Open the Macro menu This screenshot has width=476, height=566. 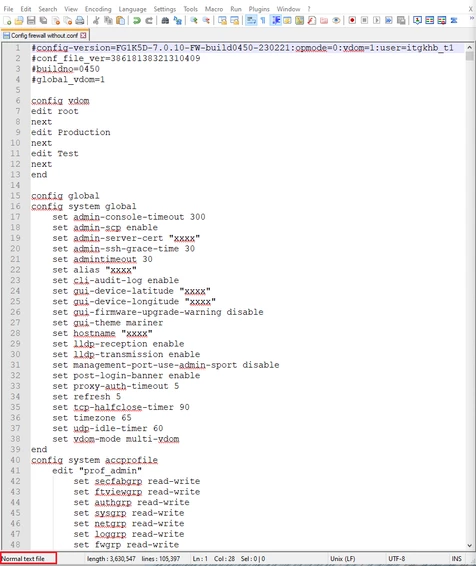click(214, 9)
